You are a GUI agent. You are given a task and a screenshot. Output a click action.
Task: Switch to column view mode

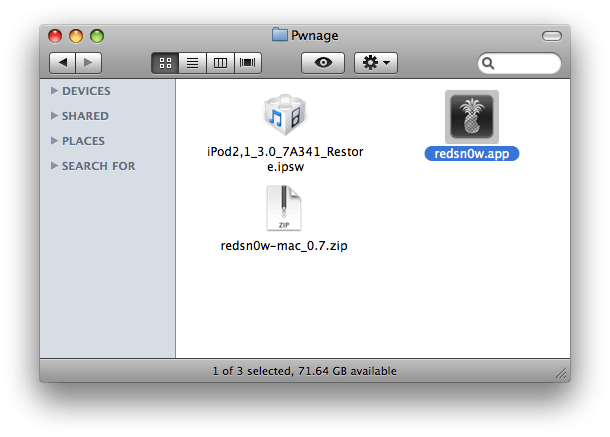pyautogui.click(x=220, y=63)
